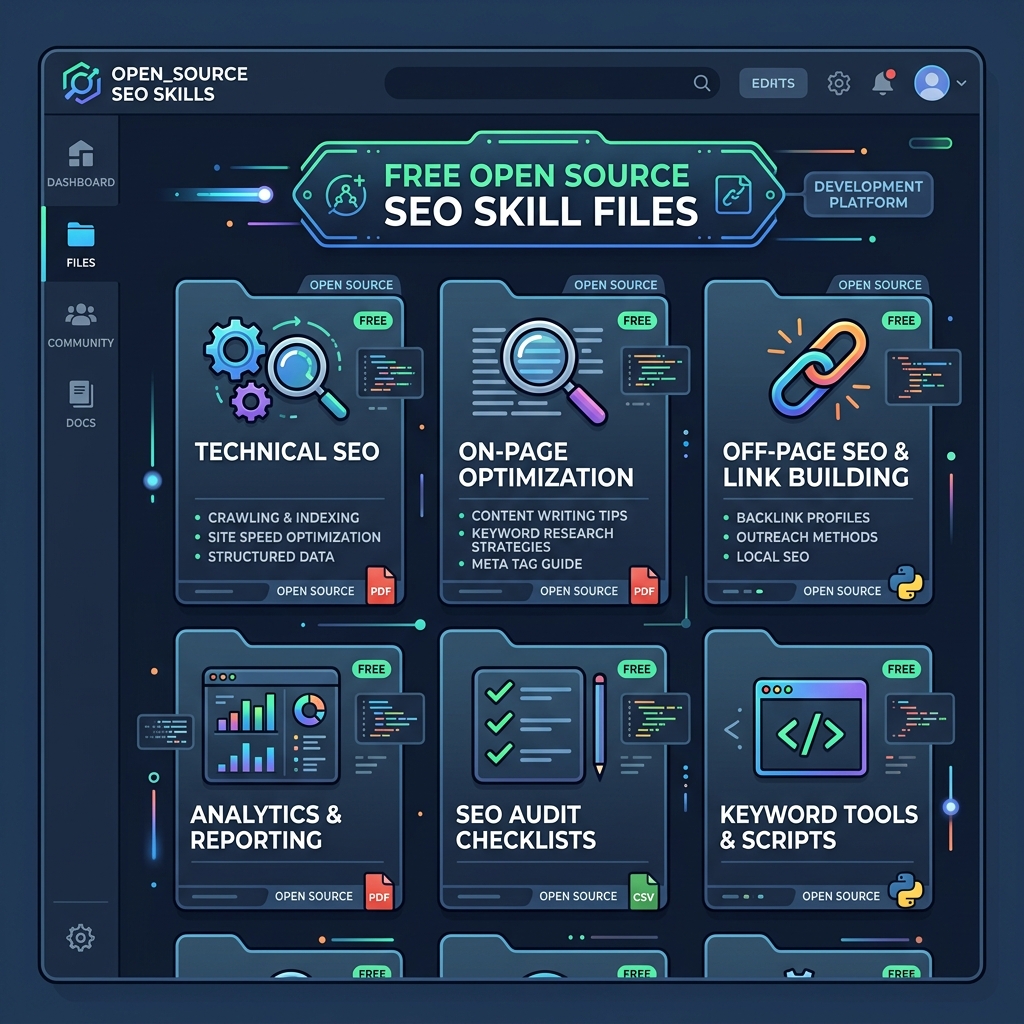This screenshot has width=1024, height=1024.
Task: Select Crawling & Indexing list item
Action: click(x=283, y=517)
